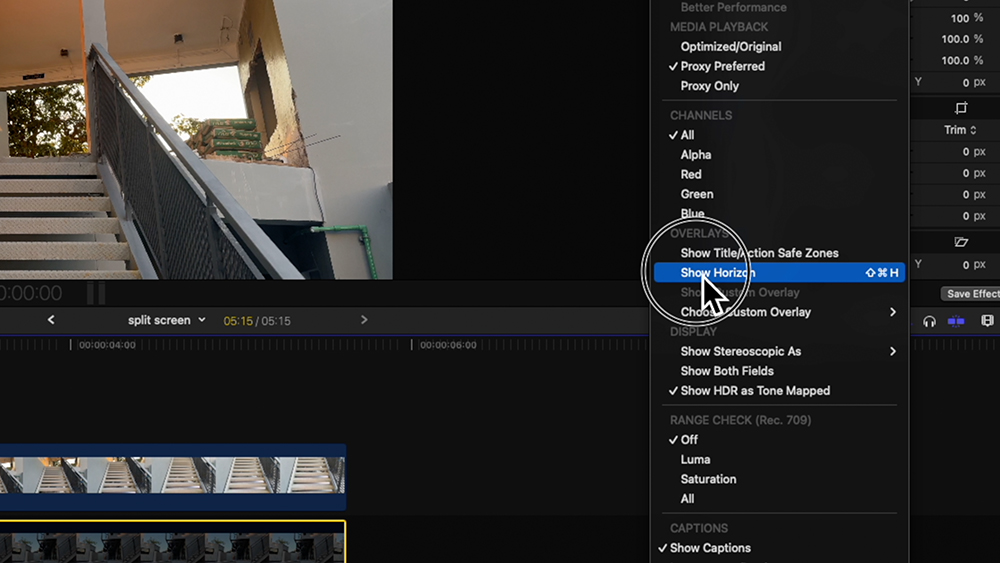1000x563 pixels.
Task: Choose Show Title/Action Safe Zones
Action: 759,253
